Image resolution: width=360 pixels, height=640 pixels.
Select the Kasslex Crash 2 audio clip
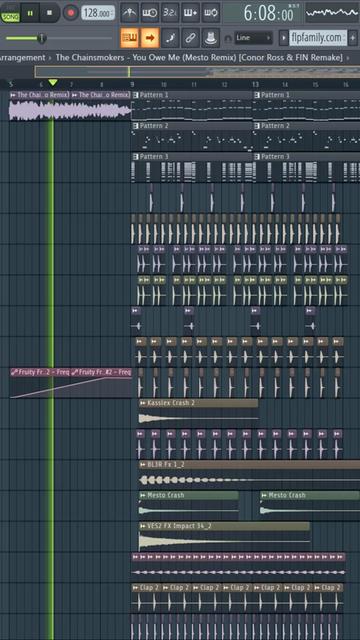(x=198, y=413)
